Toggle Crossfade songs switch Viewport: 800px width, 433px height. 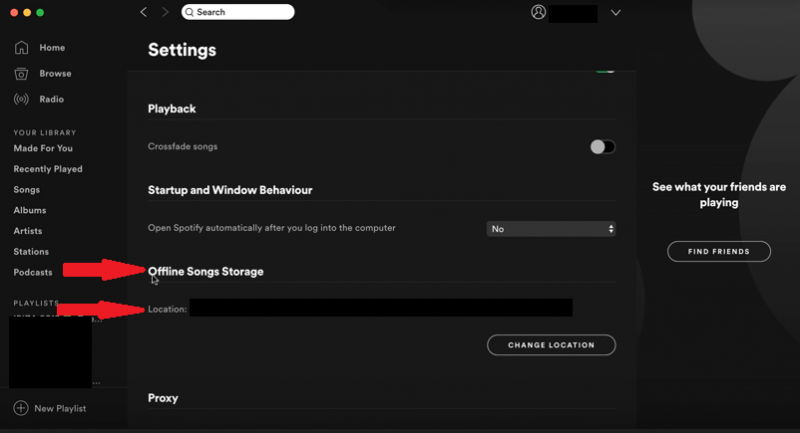coord(603,147)
